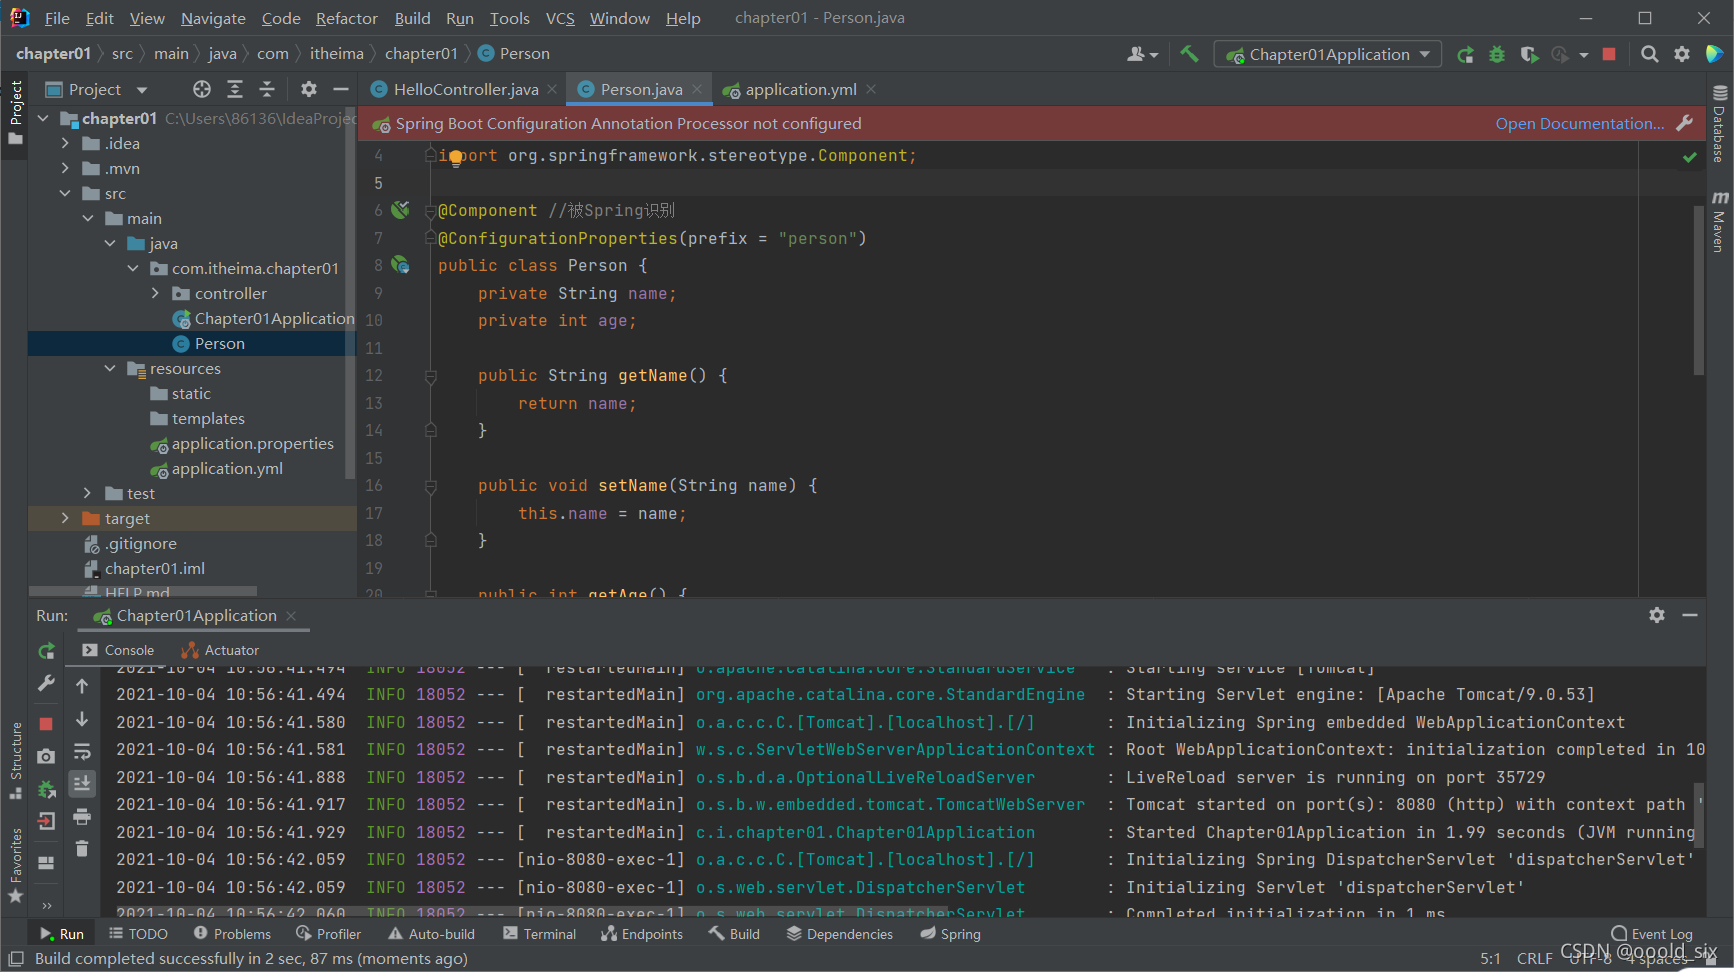Stop process using Run panel red square
1734x972 pixels.
46,723
